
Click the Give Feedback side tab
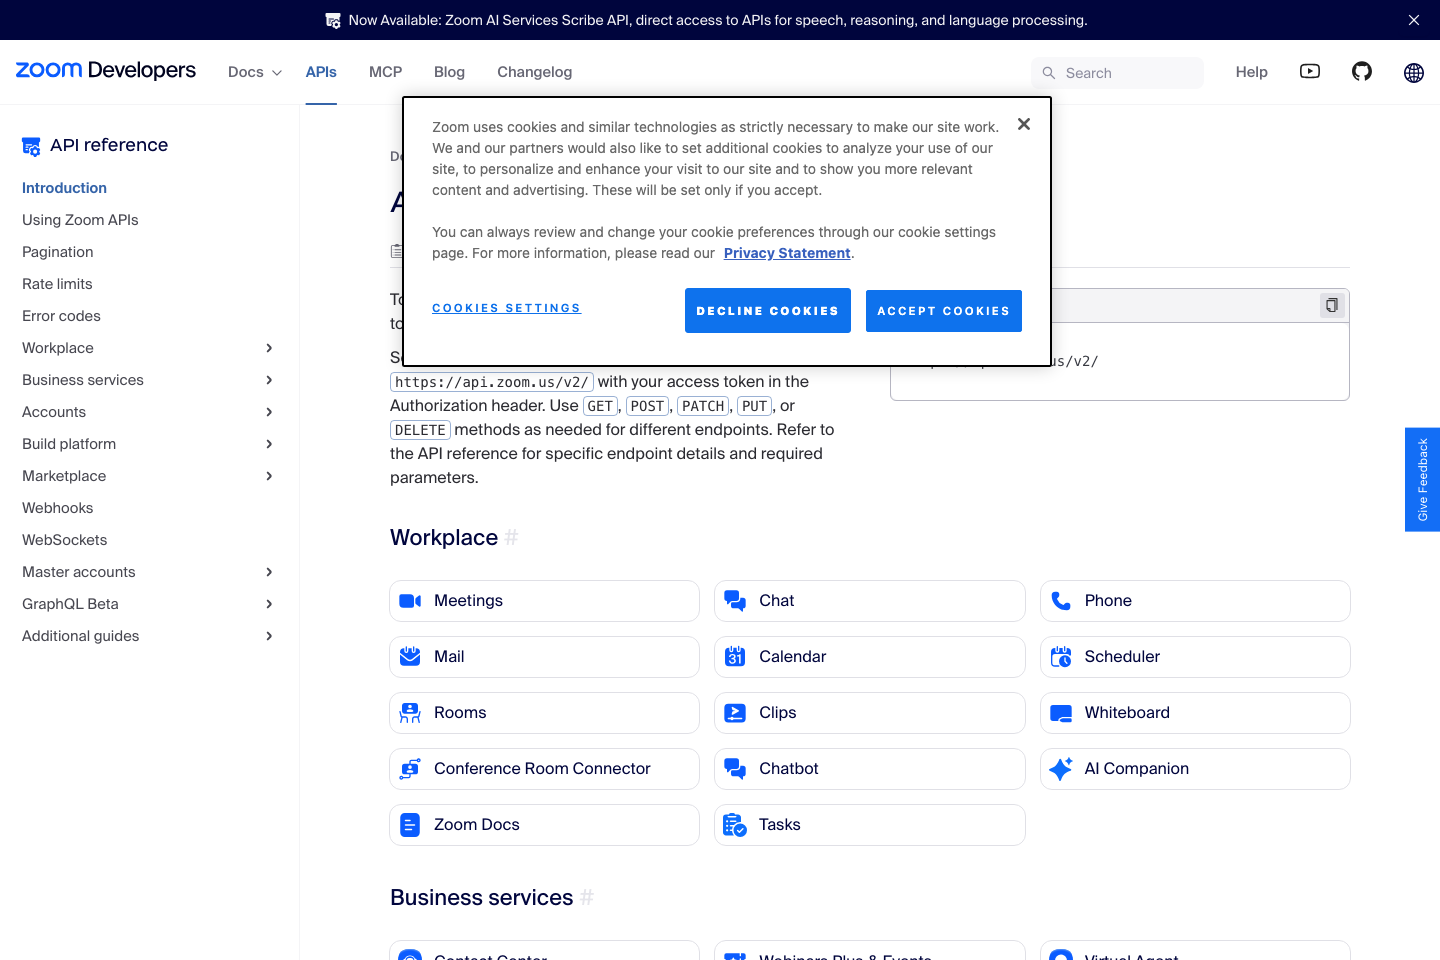click(x=1422, y=480)
